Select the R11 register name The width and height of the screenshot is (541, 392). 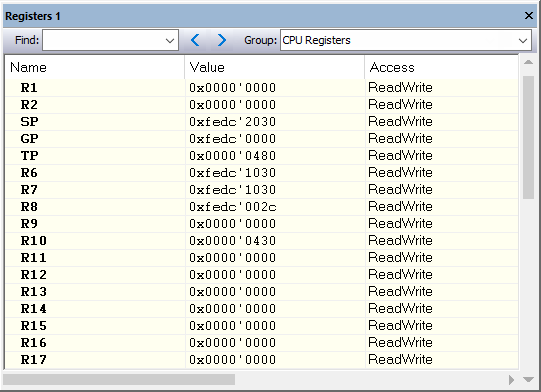[33, 258]
